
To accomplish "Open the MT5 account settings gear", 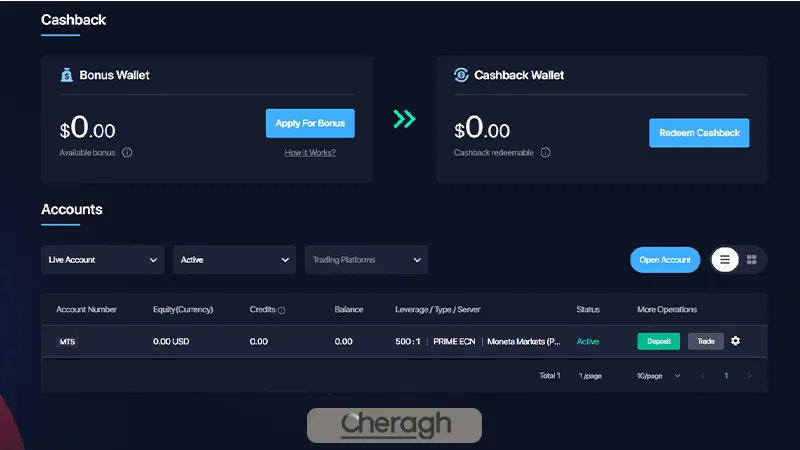I will click(735, 341).
